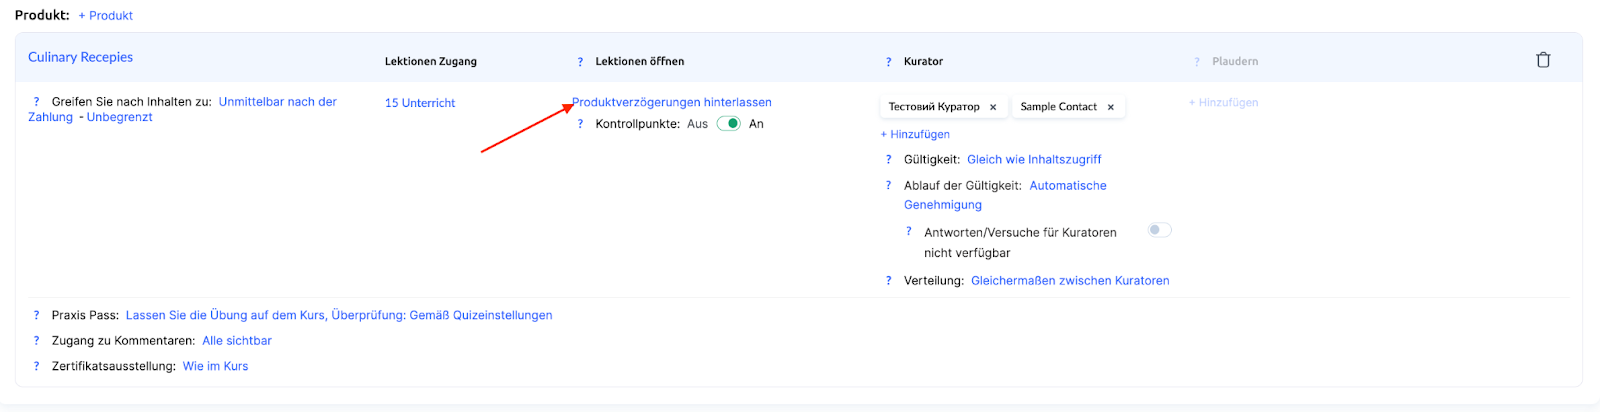Image resolution: width=1600 pixels, height=412 pixels.
Task: Remove Sample Contact curator tag
Action: click(1110, 107)
